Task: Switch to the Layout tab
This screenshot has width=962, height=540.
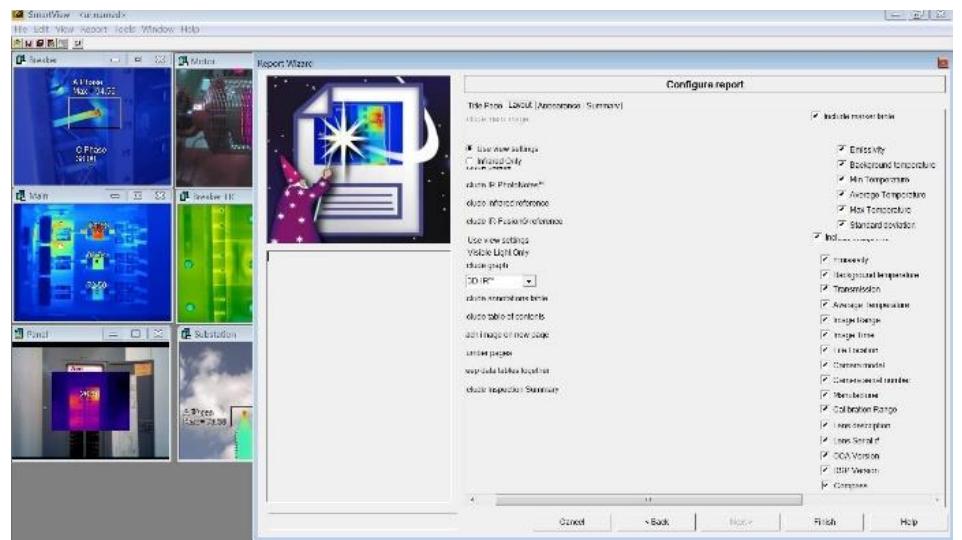Action: (x=520, y=105)
